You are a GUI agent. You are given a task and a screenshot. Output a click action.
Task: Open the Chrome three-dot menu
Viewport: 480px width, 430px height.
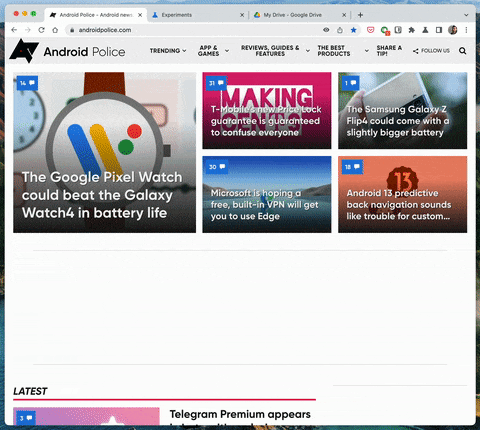pyautogui.click(x=466, y=30)
